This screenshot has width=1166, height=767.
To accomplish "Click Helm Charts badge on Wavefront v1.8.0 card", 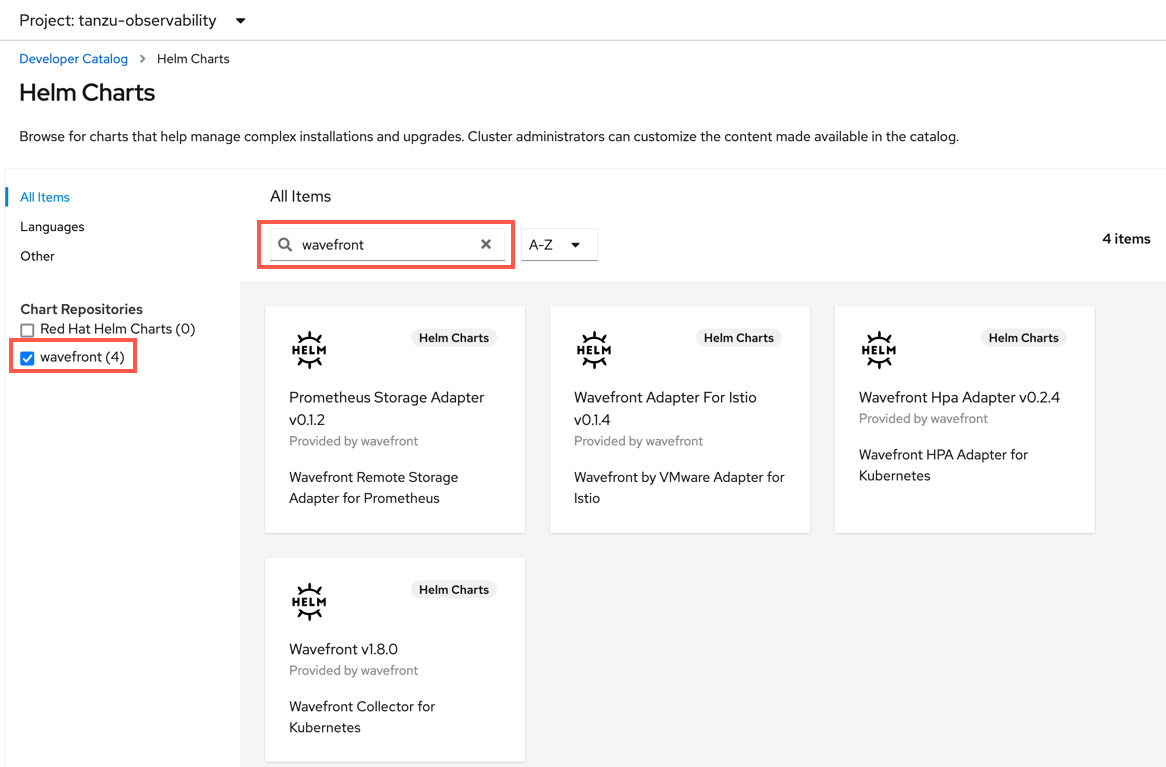I will [x=454, y=590].
